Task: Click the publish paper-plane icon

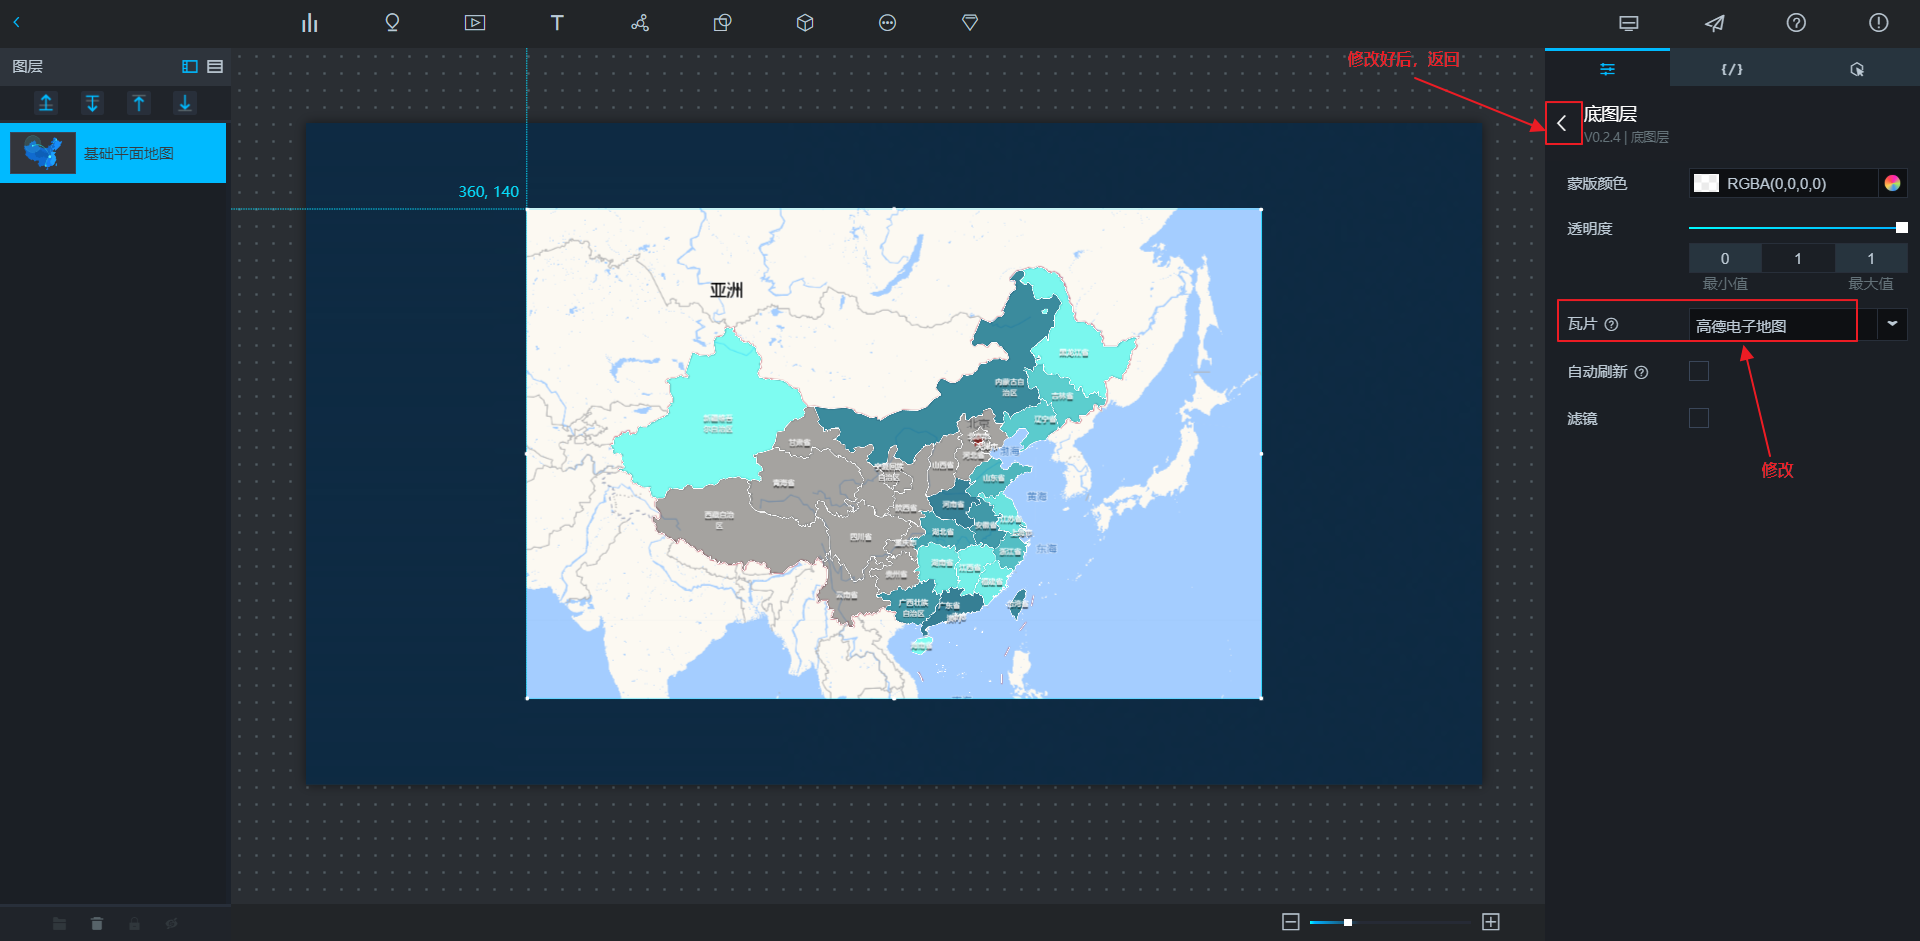Action: point(1714,23)
